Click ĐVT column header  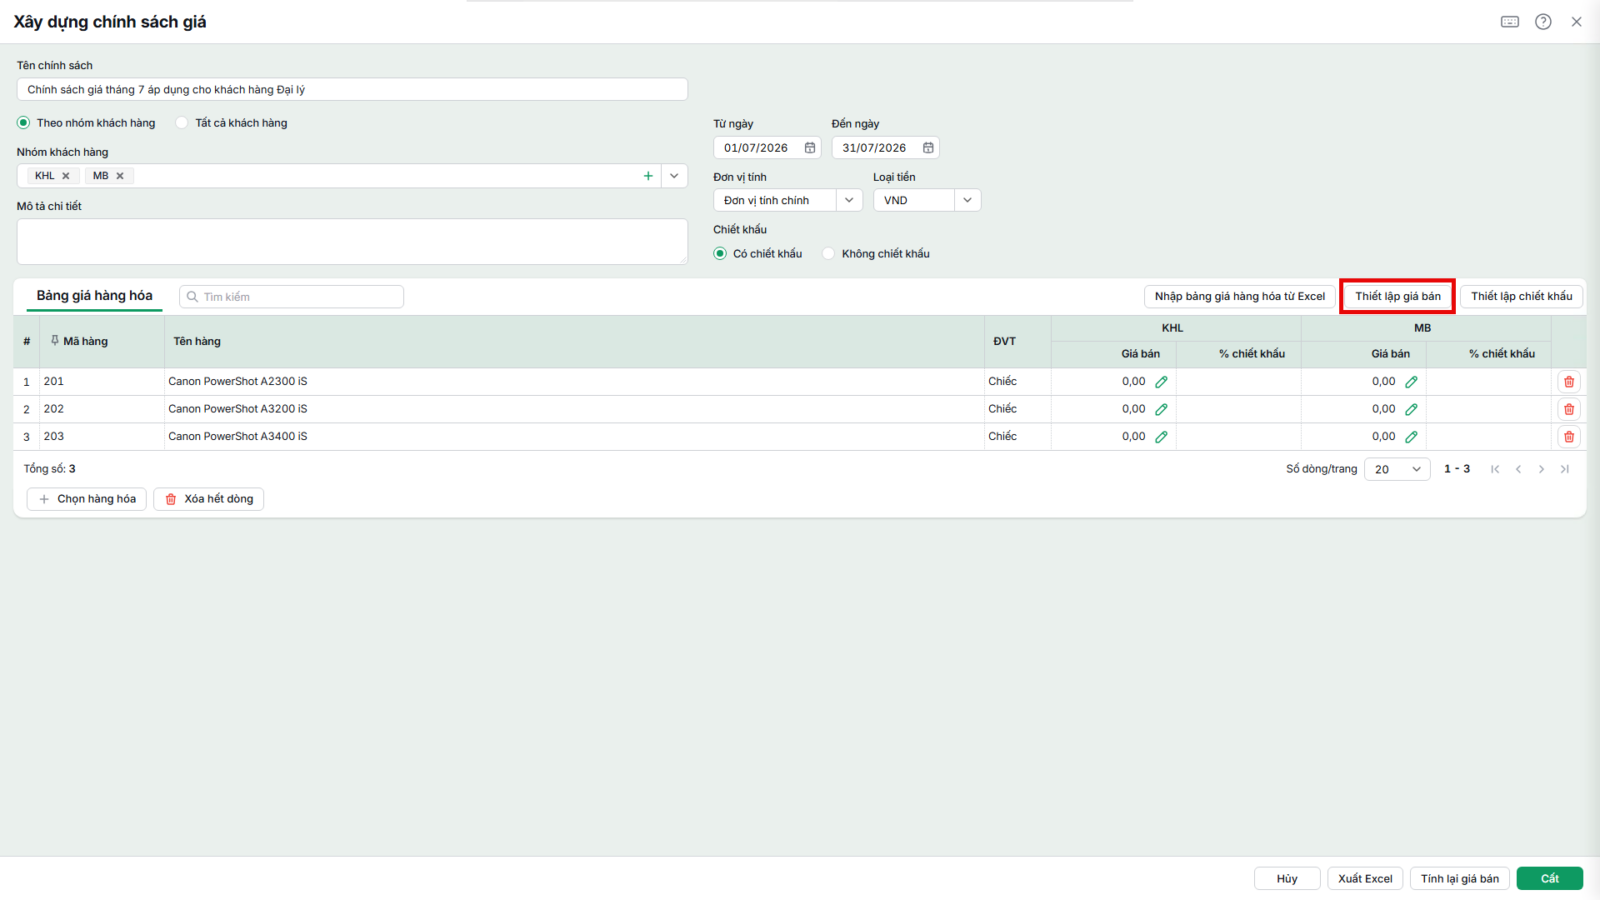point(1017,342)
